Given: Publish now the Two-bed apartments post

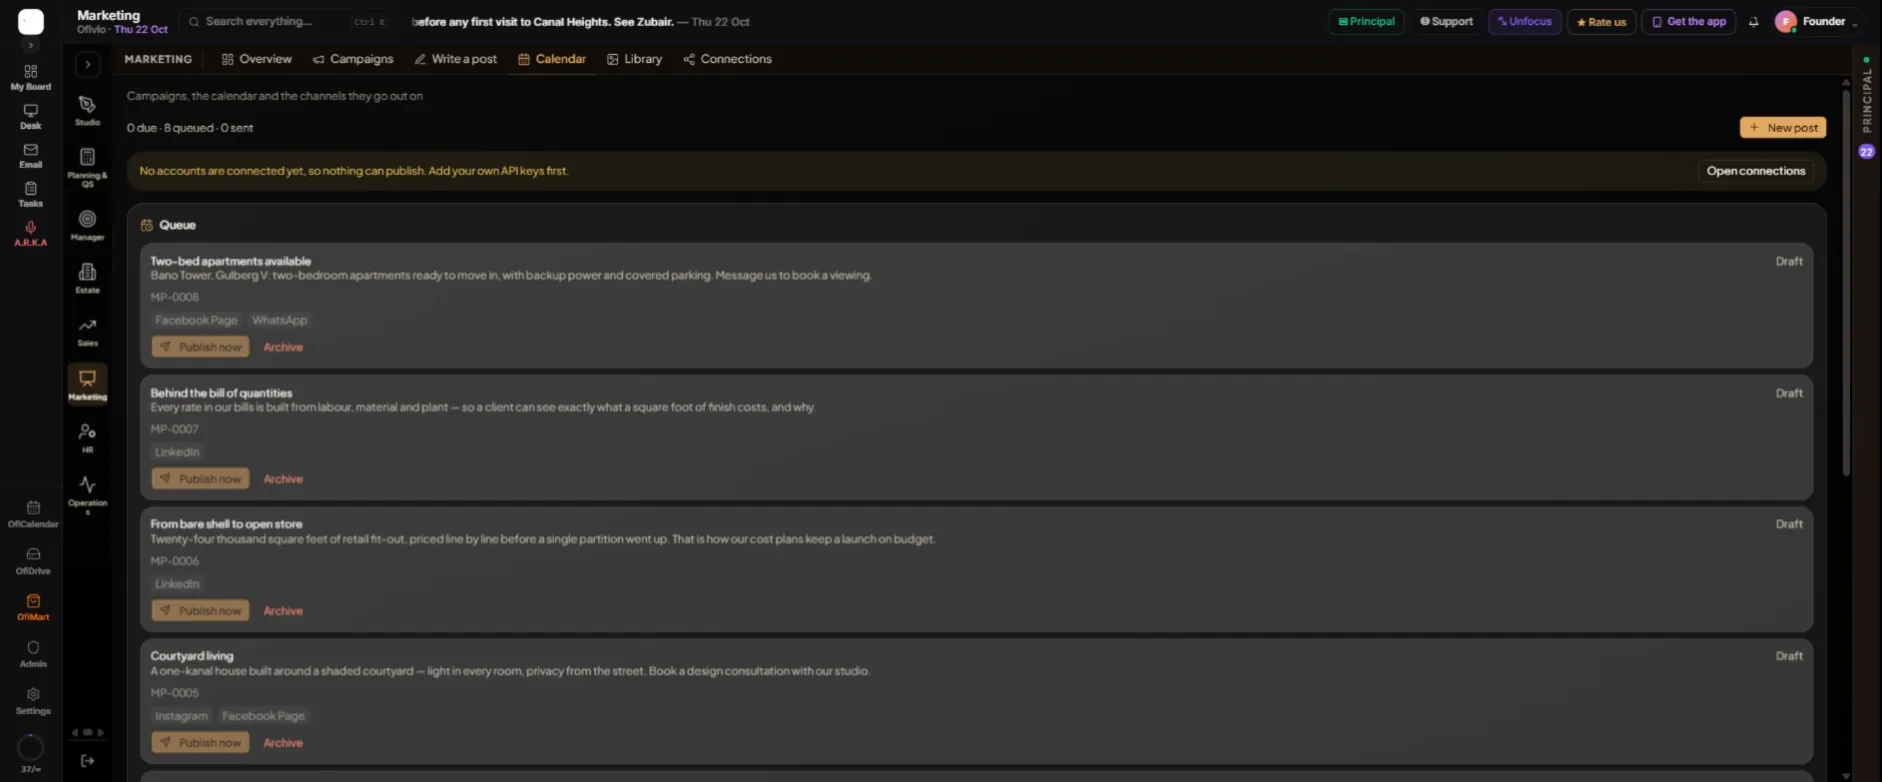Looking at the screenshot, I should point(200,347).
